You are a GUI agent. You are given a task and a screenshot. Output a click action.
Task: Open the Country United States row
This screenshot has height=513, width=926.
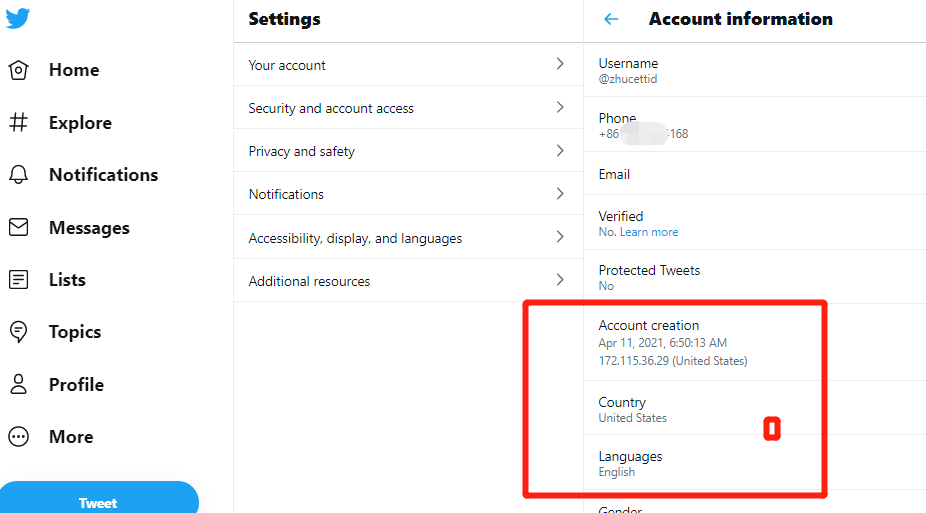pos(755,409)
